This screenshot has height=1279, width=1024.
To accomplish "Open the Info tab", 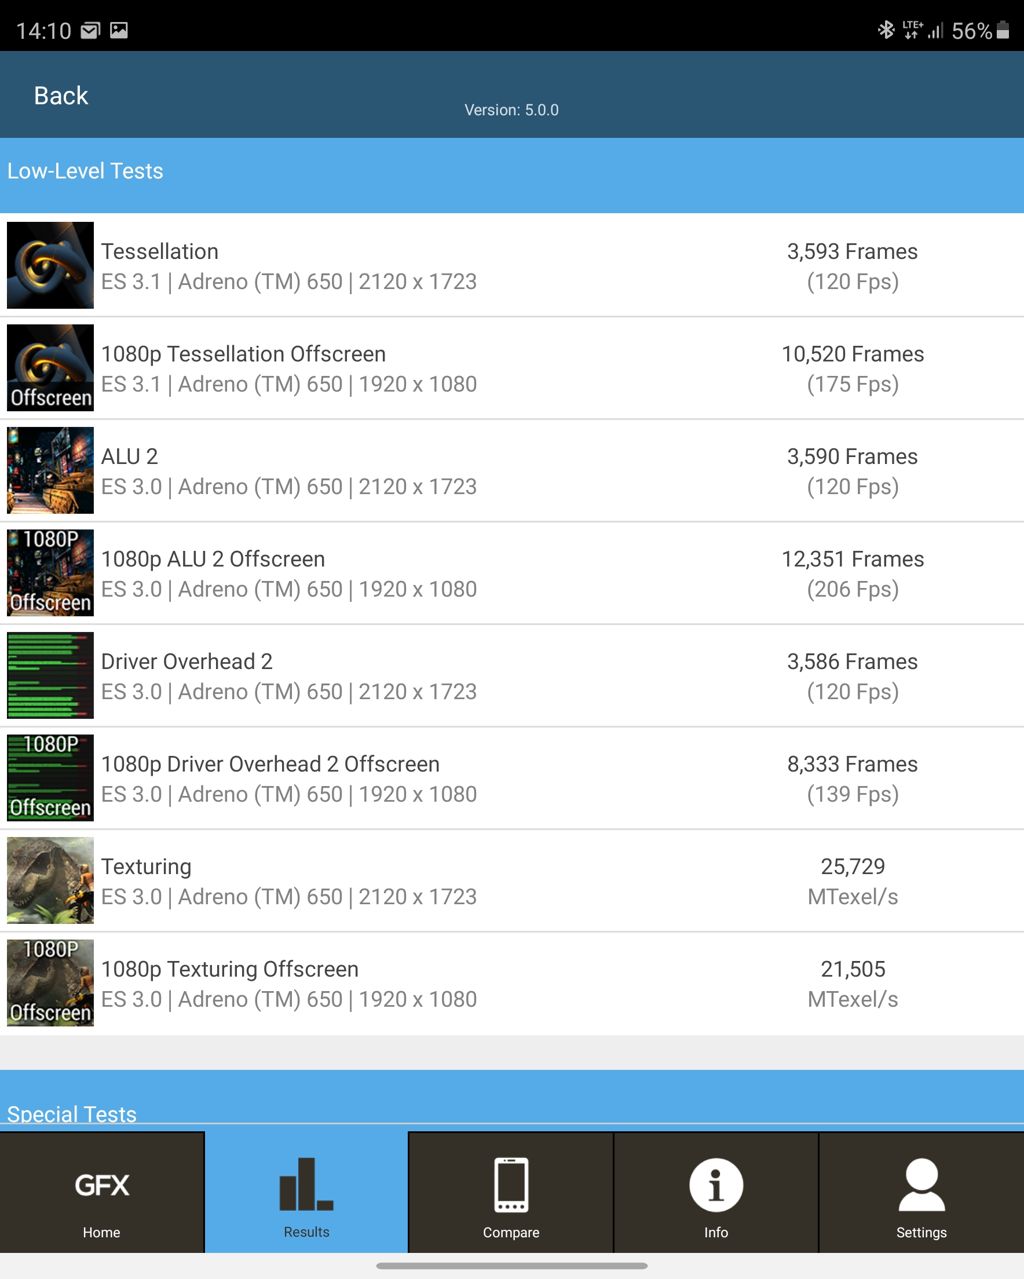I will [716, 1192].
